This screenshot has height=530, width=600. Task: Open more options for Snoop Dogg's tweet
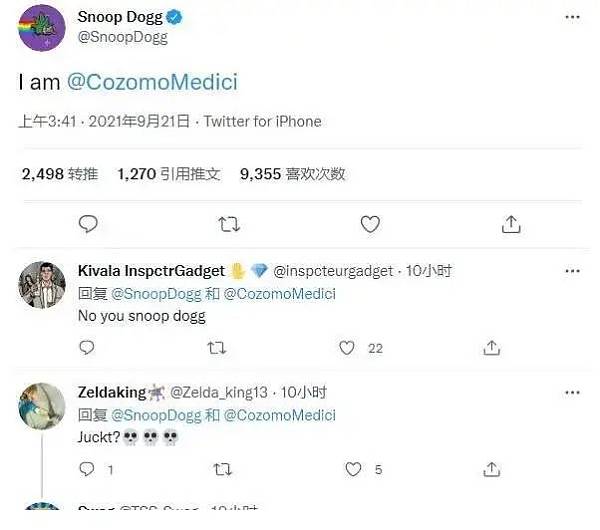point(571,18)
